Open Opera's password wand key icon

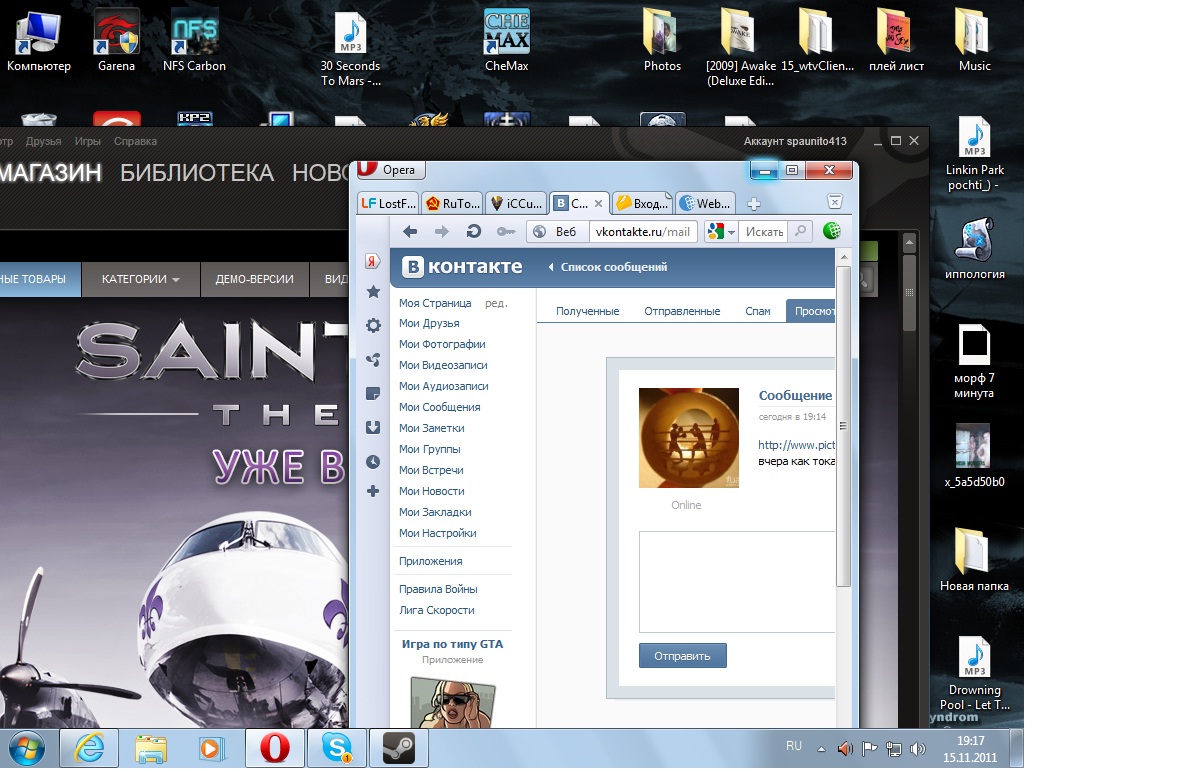[506, 231]
